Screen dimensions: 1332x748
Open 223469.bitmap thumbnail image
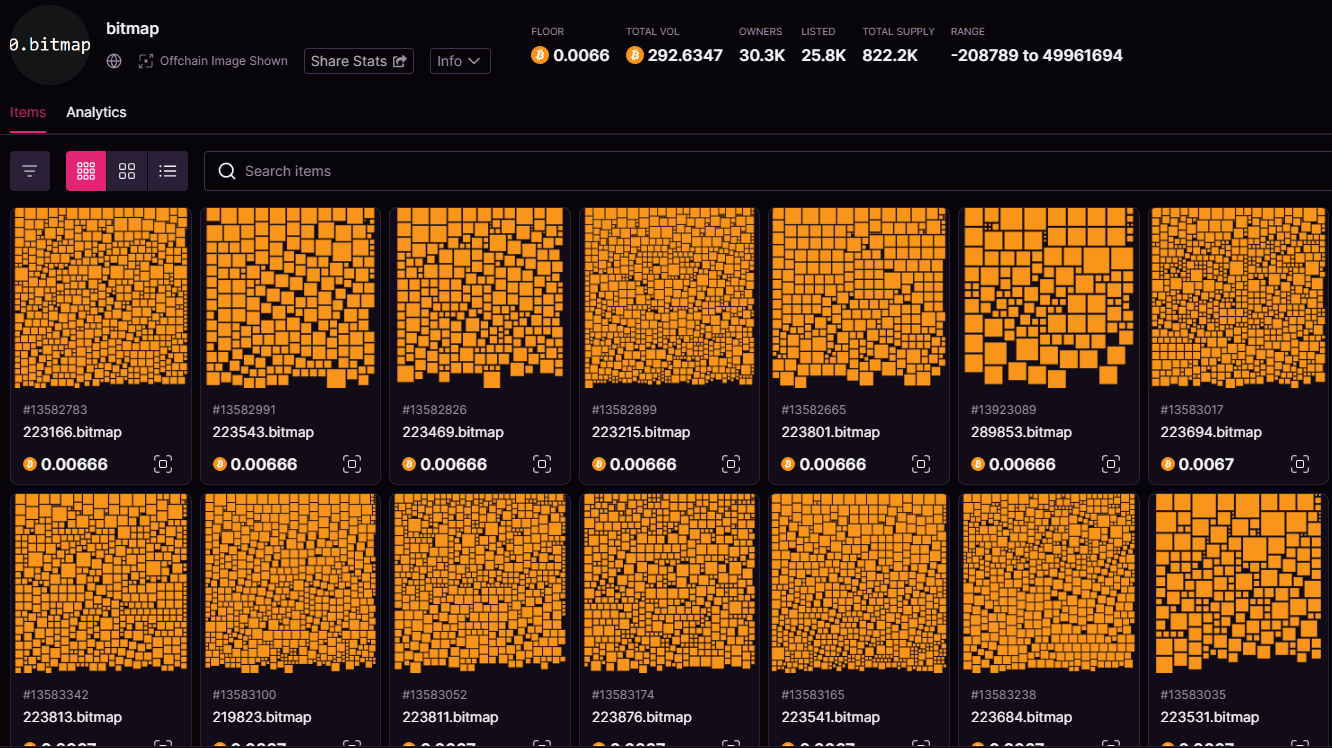click(x=480, y=298)
